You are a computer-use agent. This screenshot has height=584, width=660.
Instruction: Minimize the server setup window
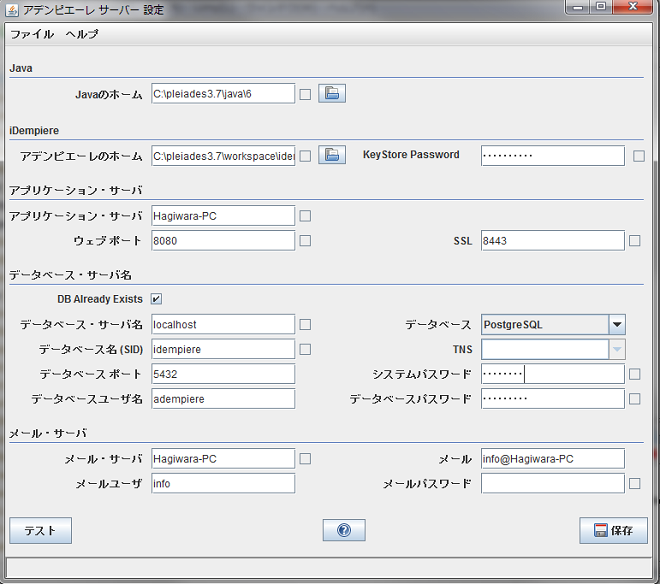pos(578,7)
